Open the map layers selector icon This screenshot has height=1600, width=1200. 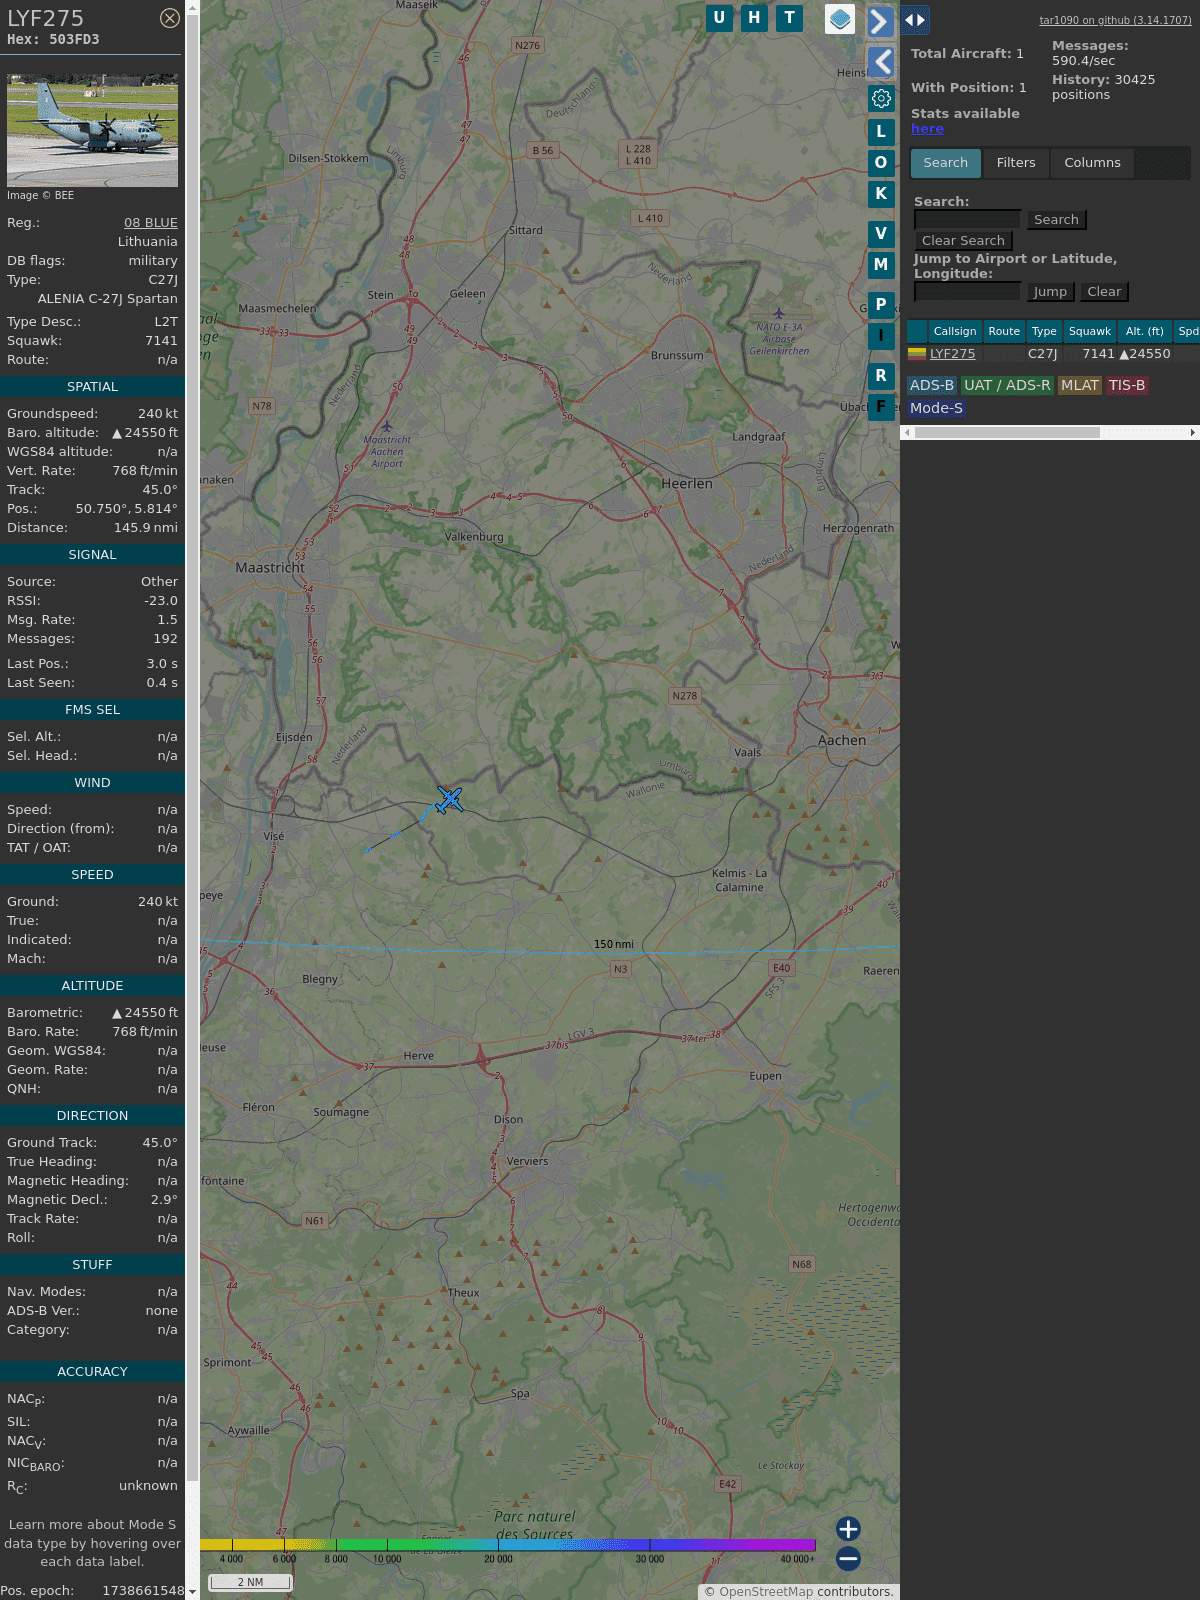(840, 19)
